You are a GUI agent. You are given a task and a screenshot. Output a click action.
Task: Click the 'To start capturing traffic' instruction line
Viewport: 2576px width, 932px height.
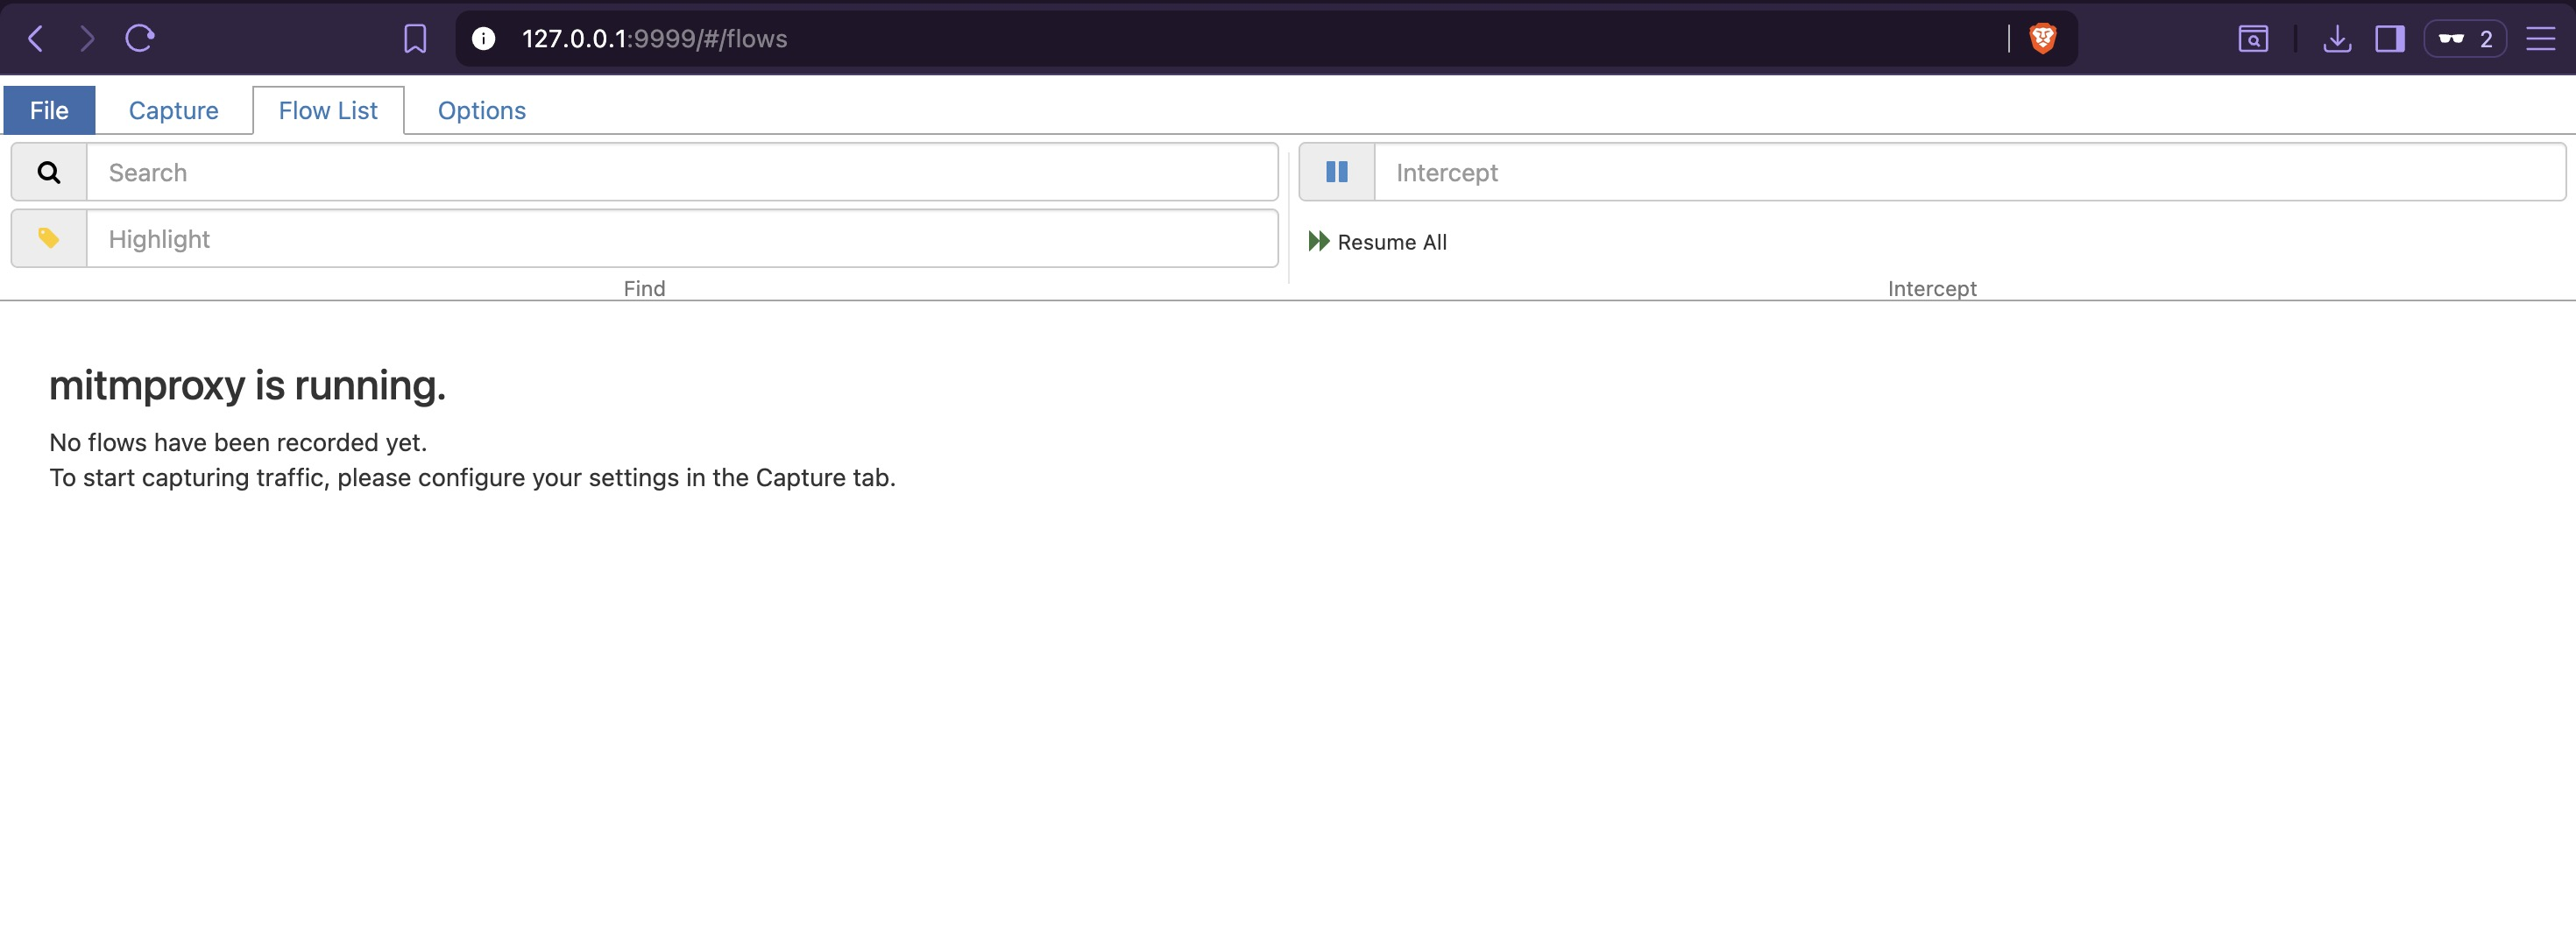click(472, 477)
